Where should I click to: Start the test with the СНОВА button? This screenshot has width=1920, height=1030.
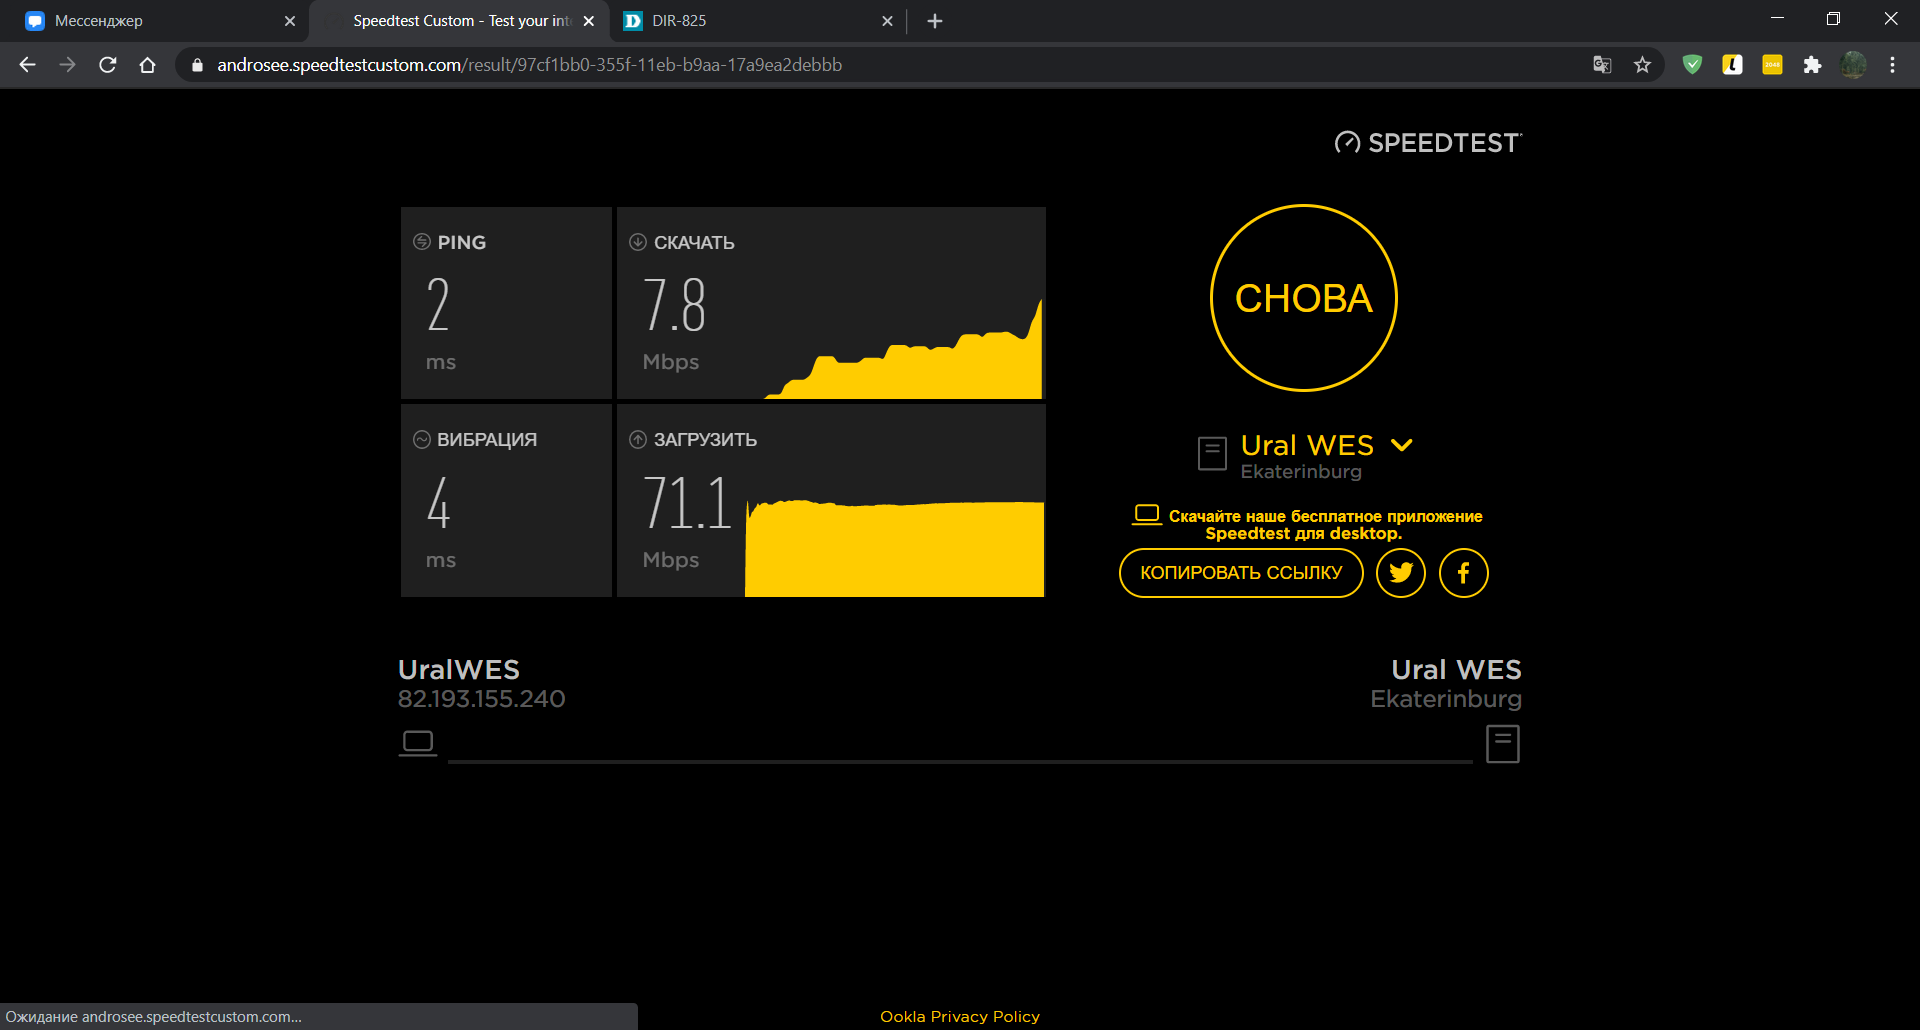(1304, 298)
